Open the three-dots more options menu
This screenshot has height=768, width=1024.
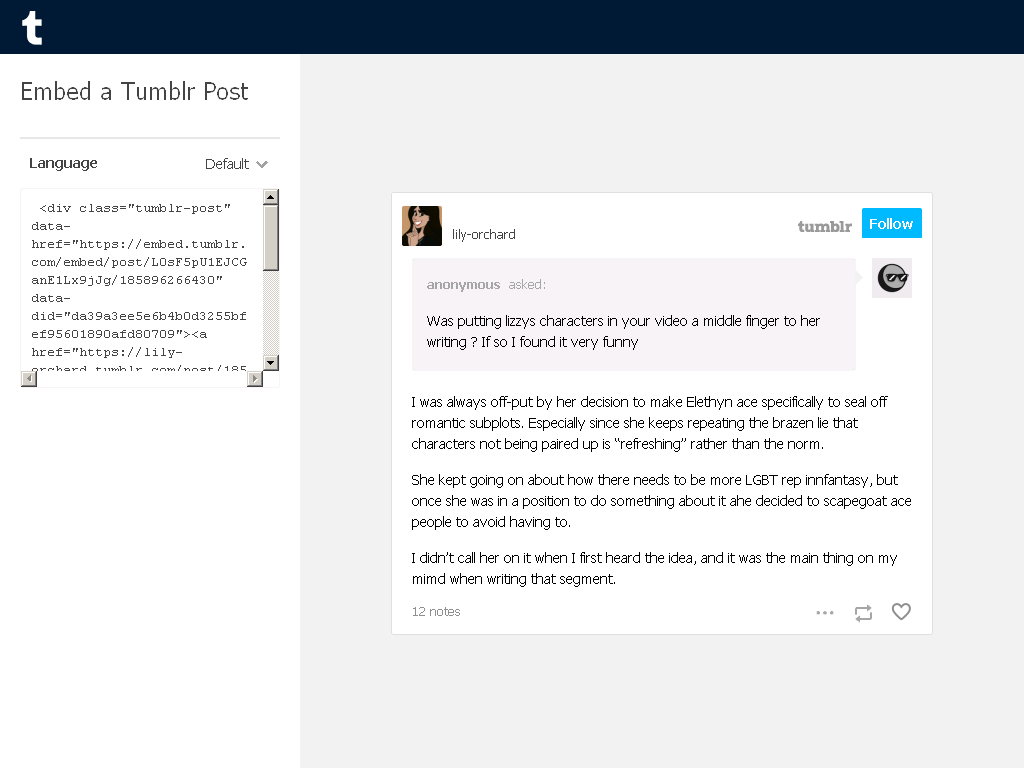coord(825,613)
